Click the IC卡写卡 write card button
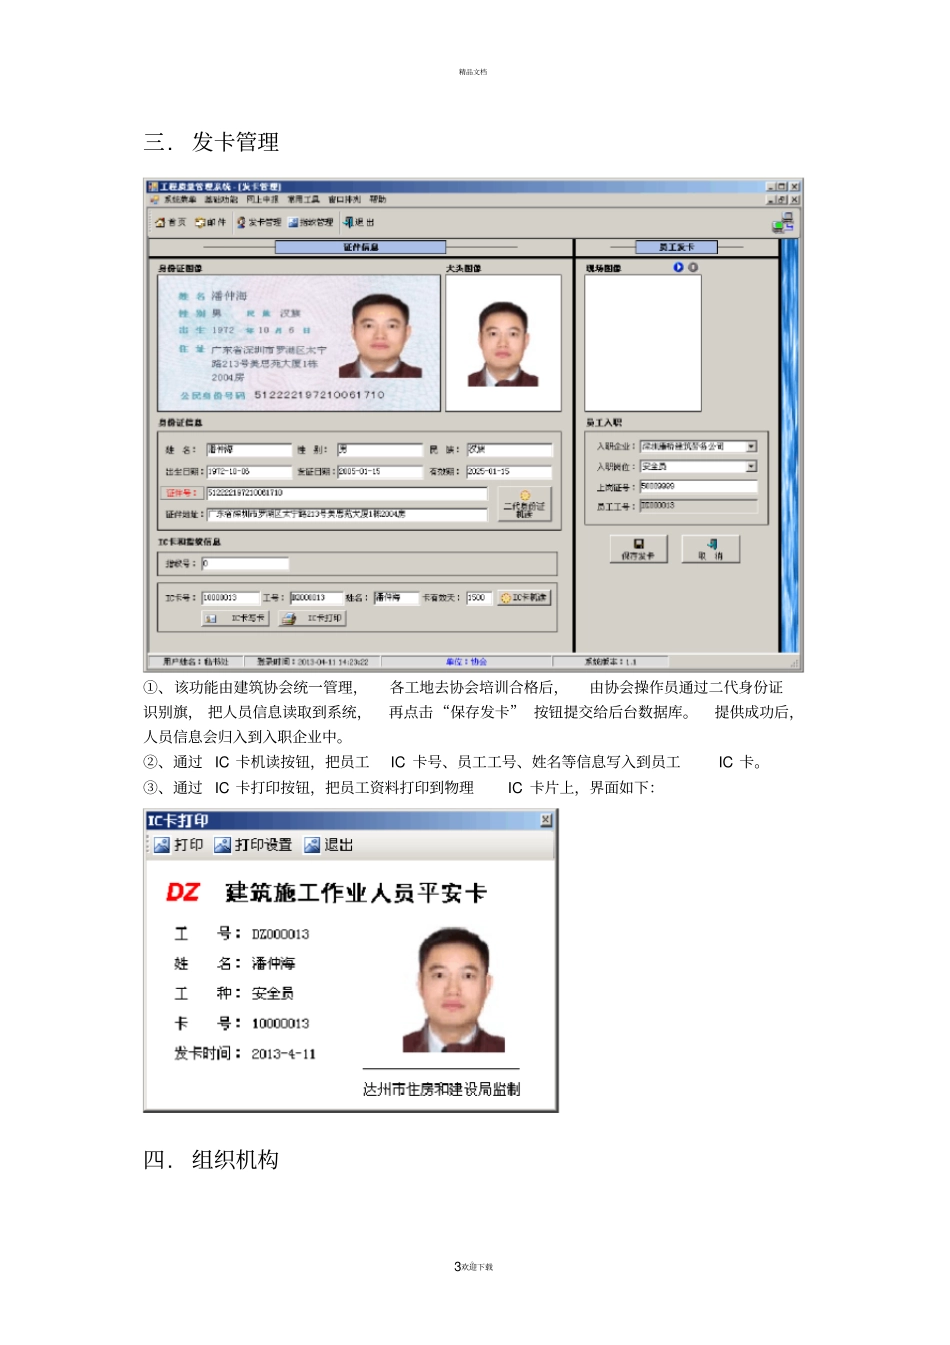The image size is (950, 1345). point(235,619)
